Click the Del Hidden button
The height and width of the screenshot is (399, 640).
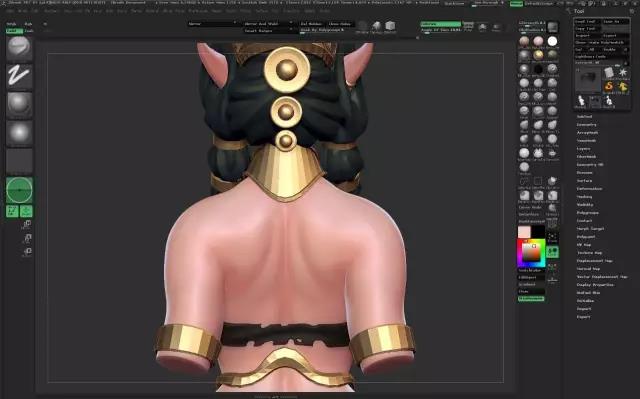312,24
